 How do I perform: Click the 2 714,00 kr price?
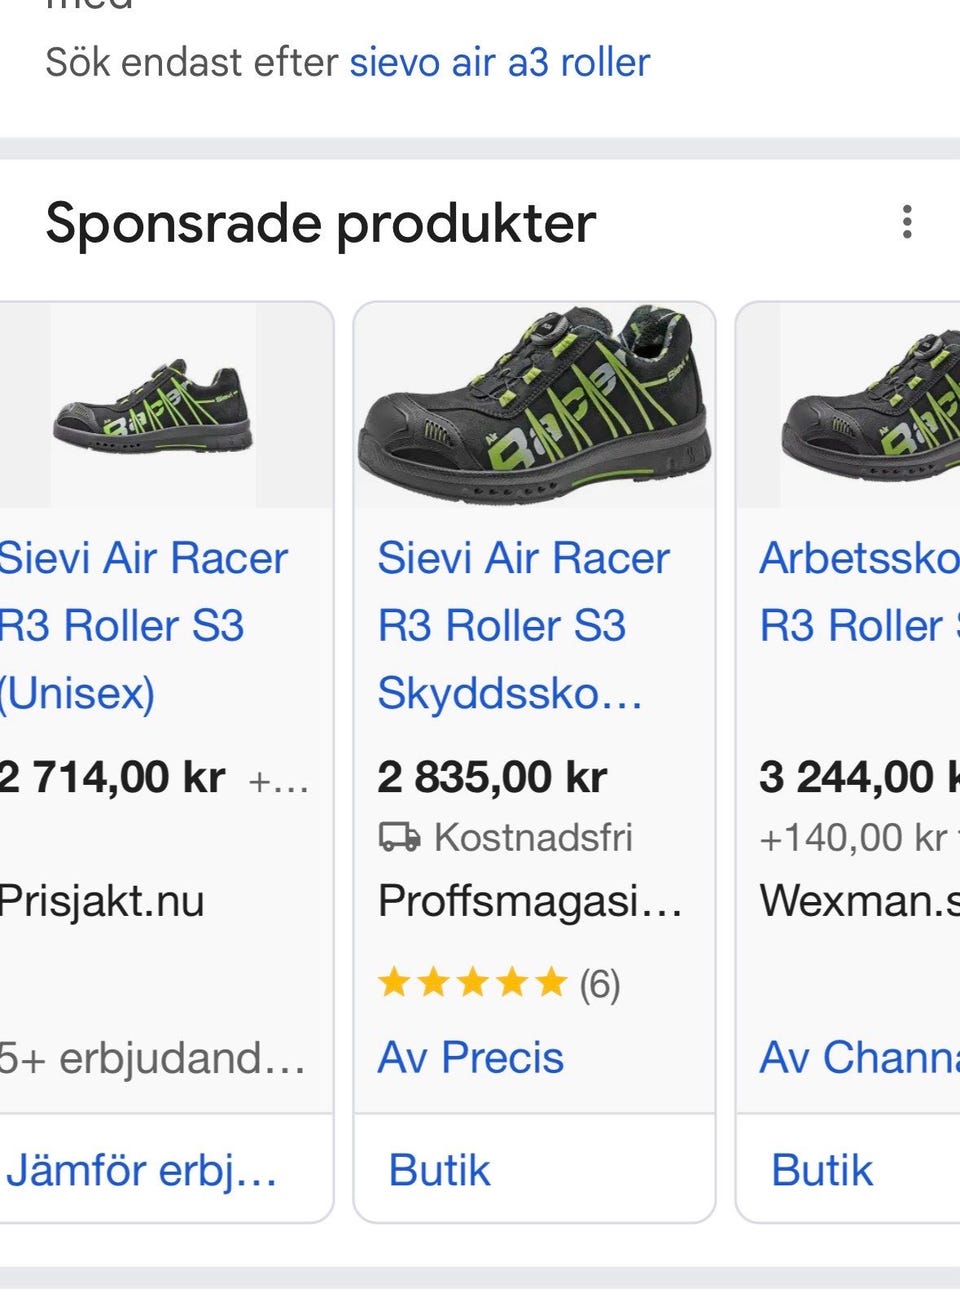112,777
